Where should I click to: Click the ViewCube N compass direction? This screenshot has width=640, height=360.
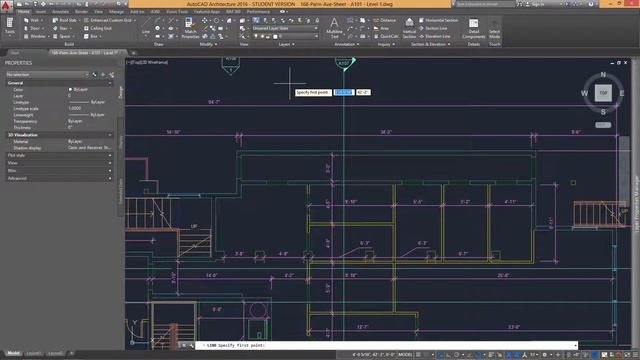tap(603, 75)
